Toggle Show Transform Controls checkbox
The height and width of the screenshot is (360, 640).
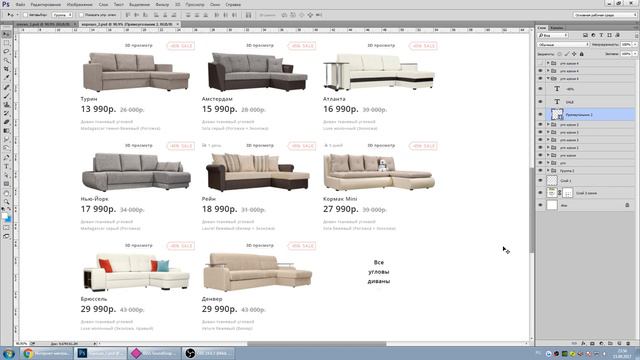point(81,15)
